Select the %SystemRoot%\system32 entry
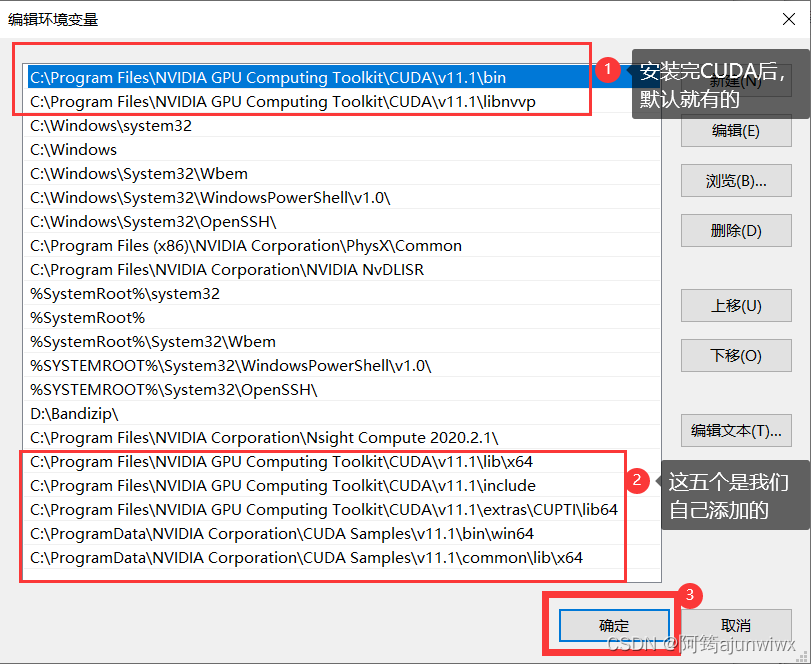Screen dimensions: 811x664 click(341, 294)
